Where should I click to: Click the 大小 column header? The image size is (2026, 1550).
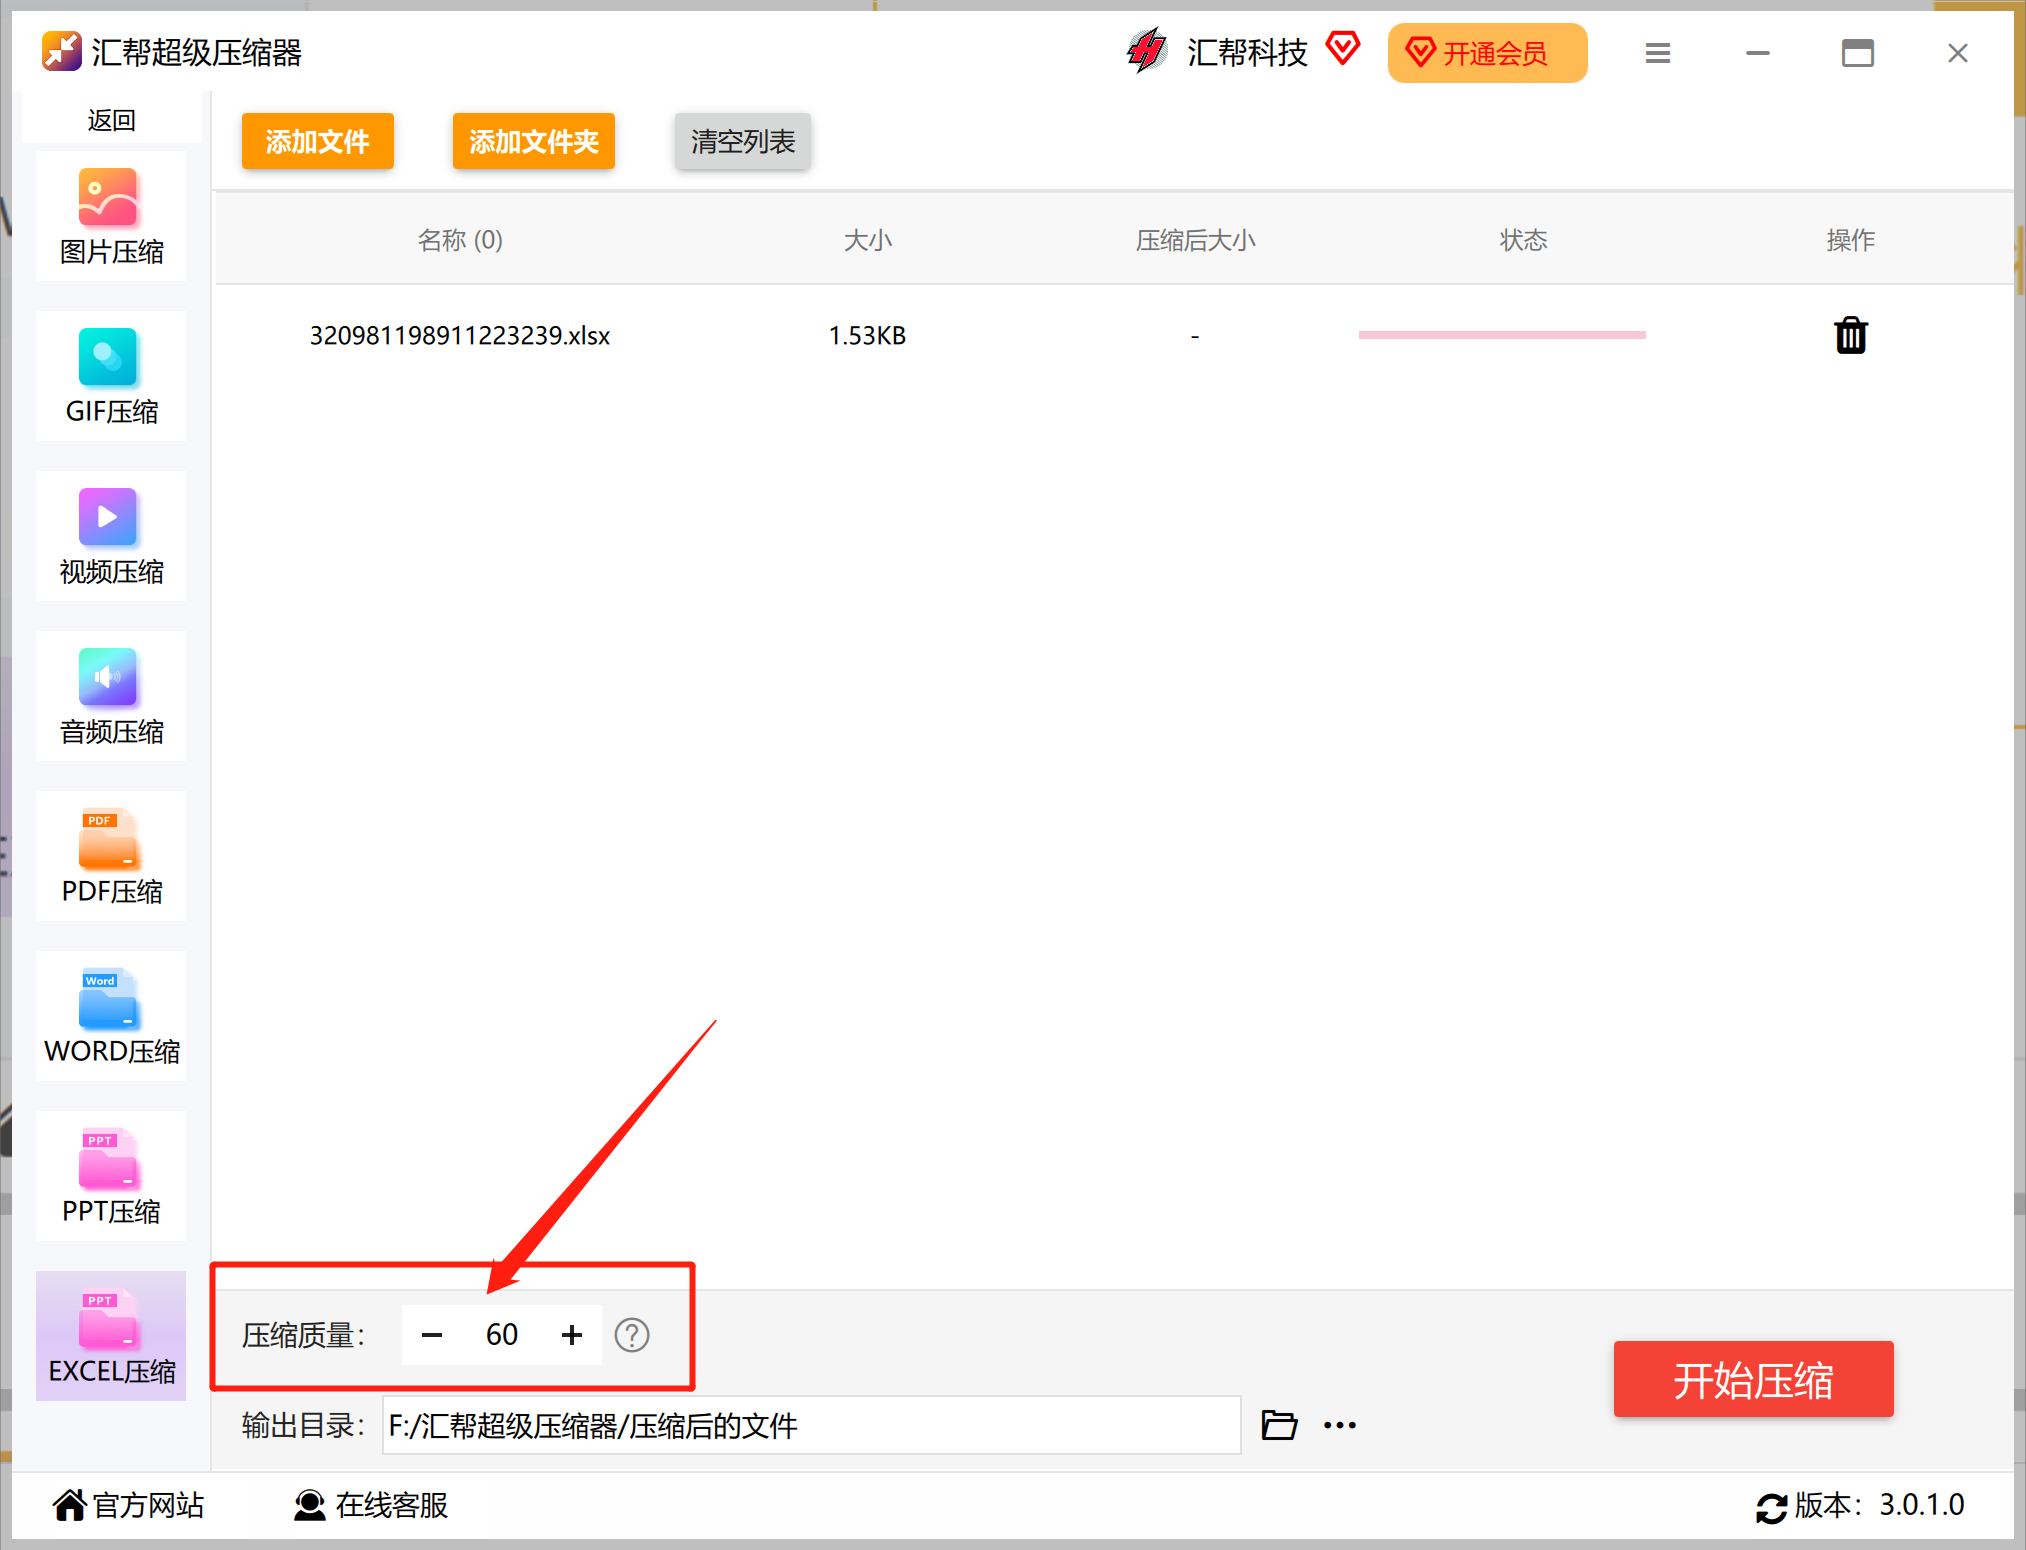[x=867, y=240]
